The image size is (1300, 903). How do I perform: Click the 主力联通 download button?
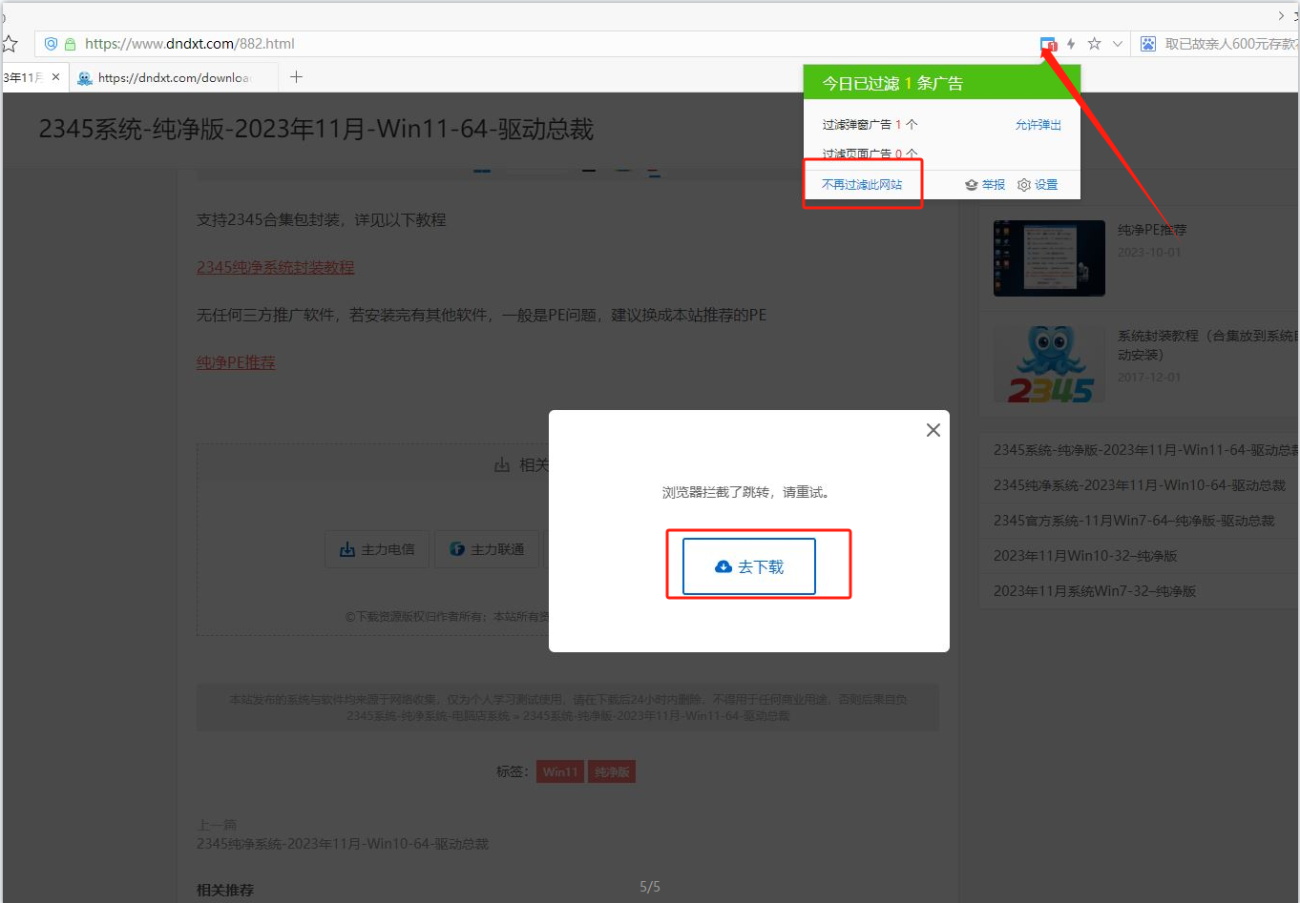pos(487,549)
